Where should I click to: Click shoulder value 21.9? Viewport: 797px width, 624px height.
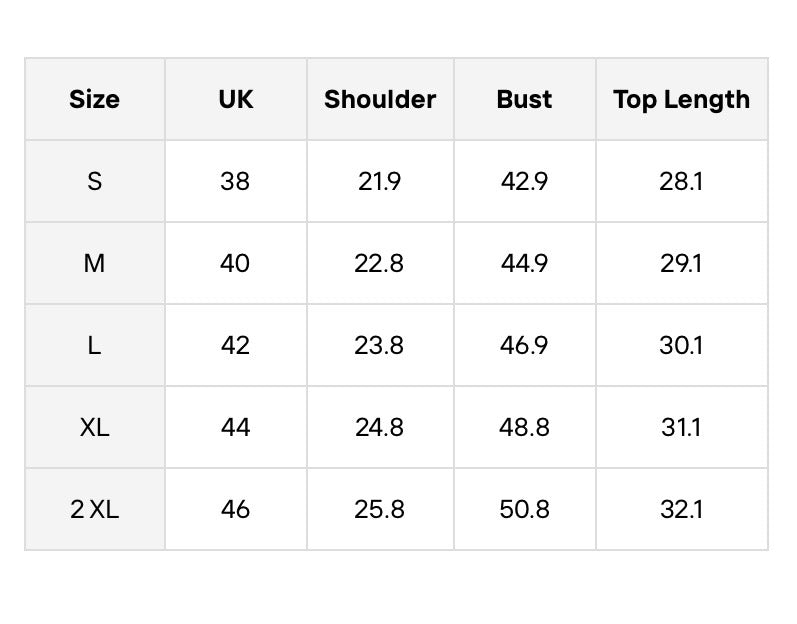coord(380,181)
